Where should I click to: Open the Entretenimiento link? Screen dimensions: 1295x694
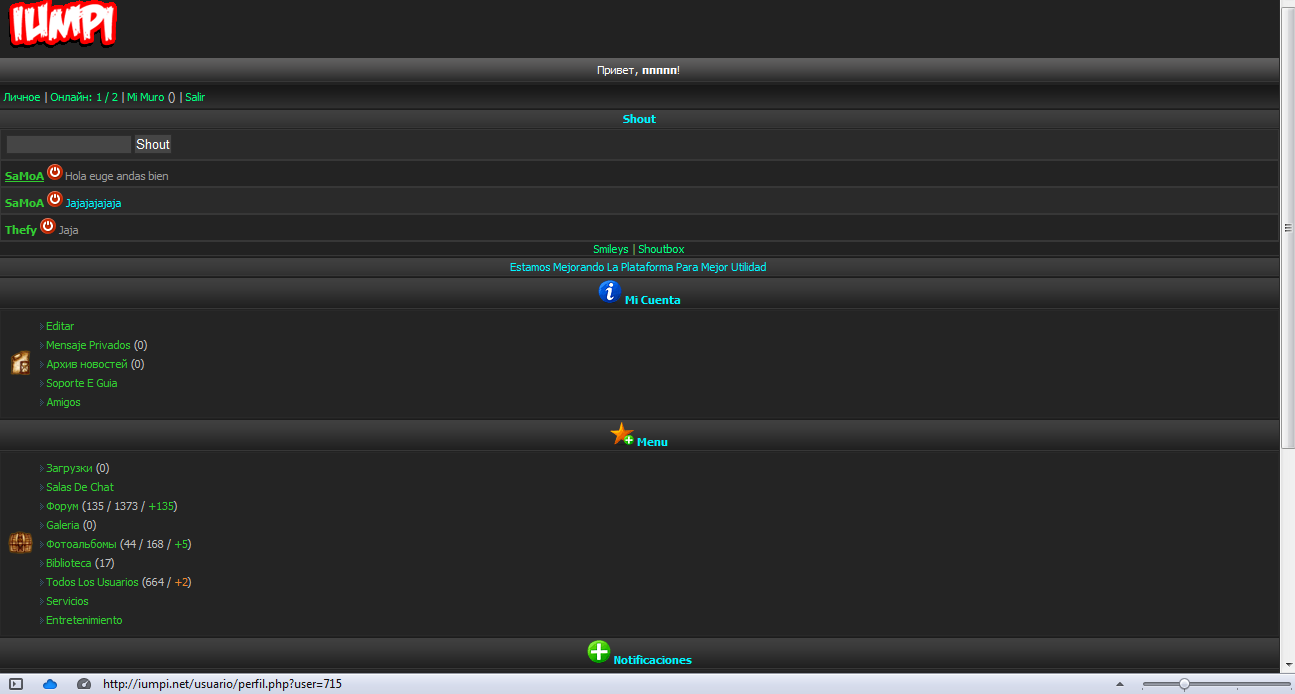(x=84, y=620)
